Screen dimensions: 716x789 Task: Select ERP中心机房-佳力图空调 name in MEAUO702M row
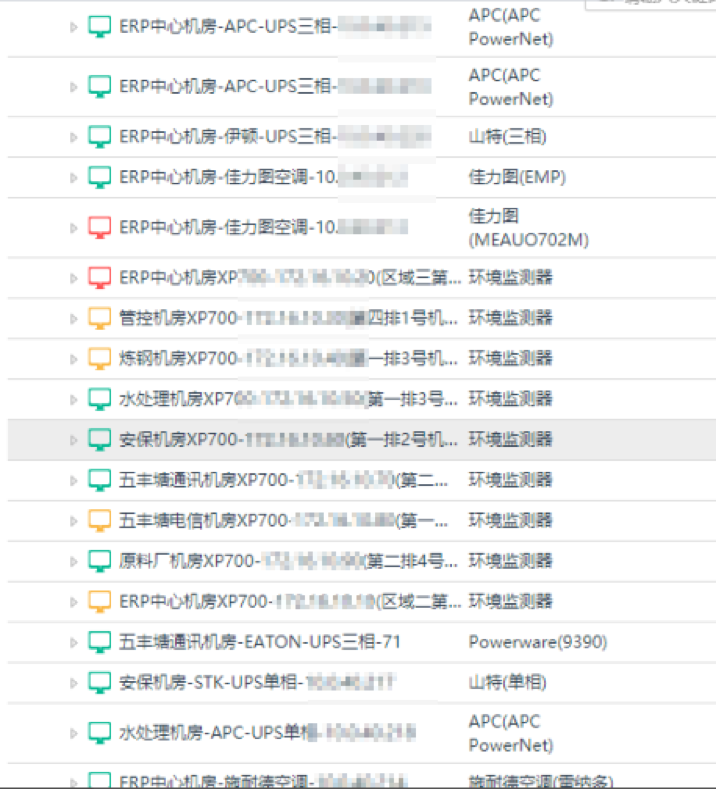pos(264,227)
